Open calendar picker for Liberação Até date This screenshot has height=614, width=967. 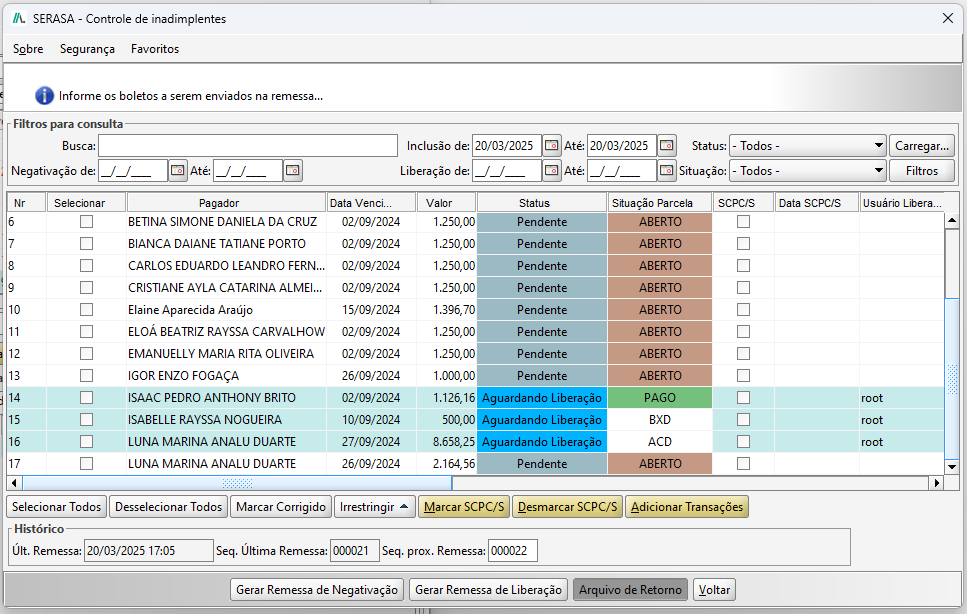pyautogui.click(x=667, y=171)
